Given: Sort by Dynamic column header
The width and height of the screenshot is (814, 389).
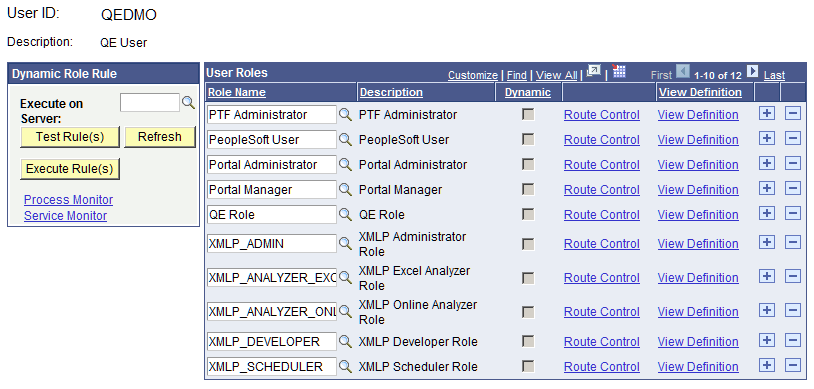Looking at the screenshot, I should pyautogui.click(x=527, y=92).
